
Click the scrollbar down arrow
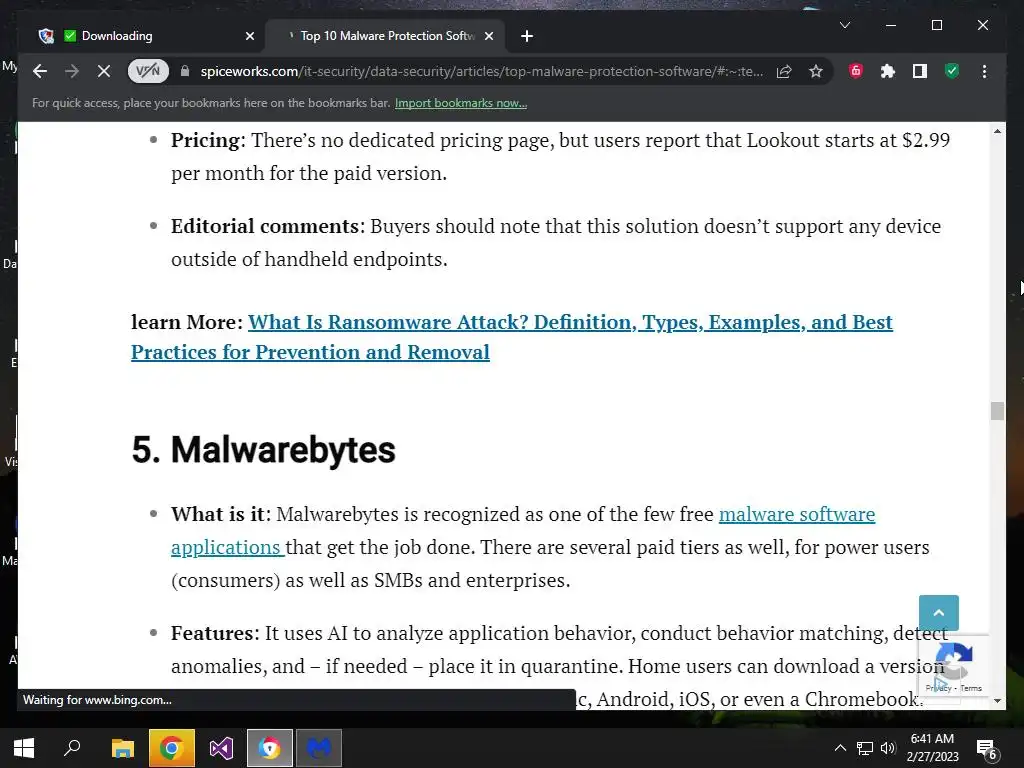point(997,701)
